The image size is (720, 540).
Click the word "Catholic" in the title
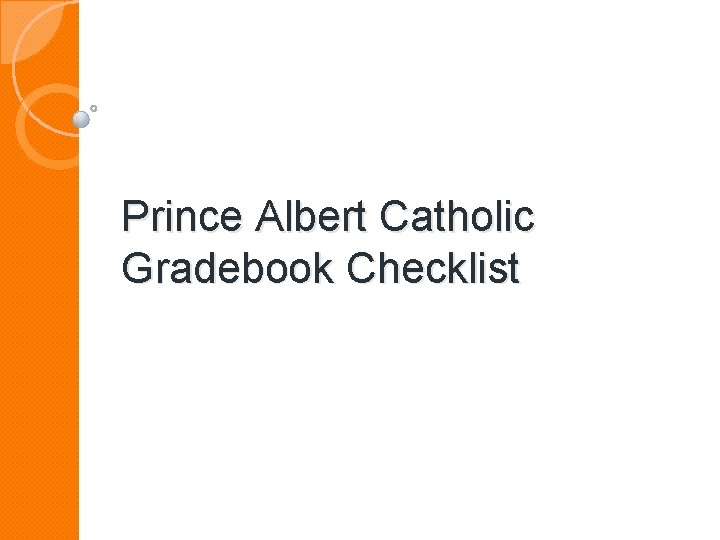458,216
